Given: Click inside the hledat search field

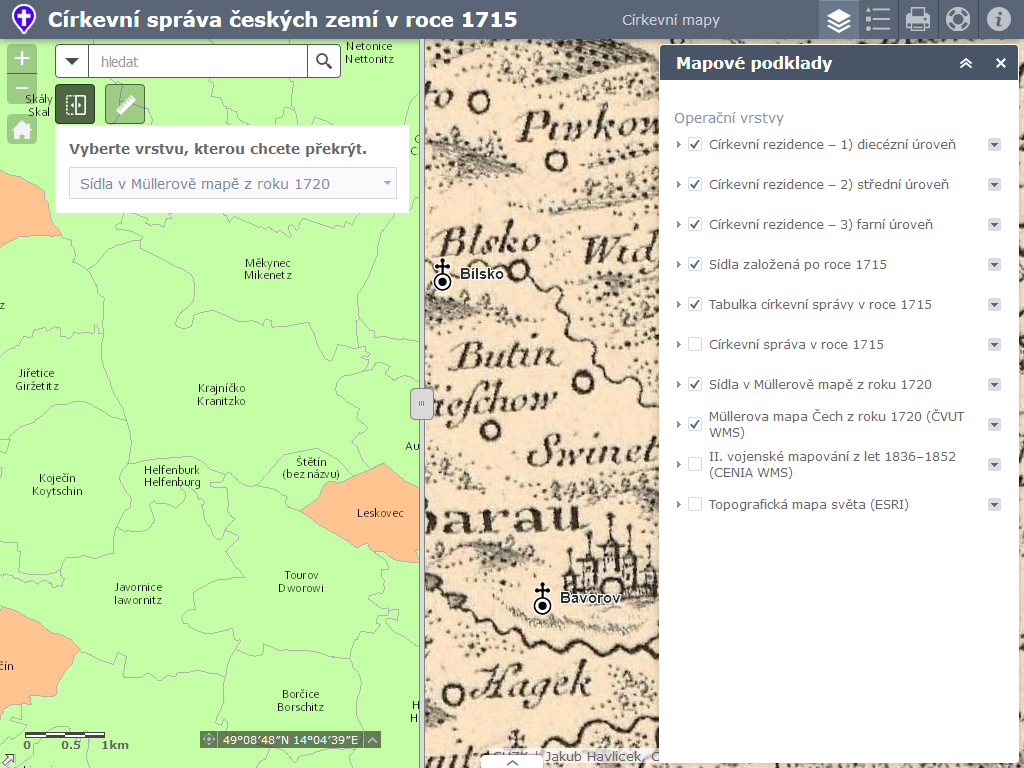Looking at the screenshot, I should coord(198,61).
